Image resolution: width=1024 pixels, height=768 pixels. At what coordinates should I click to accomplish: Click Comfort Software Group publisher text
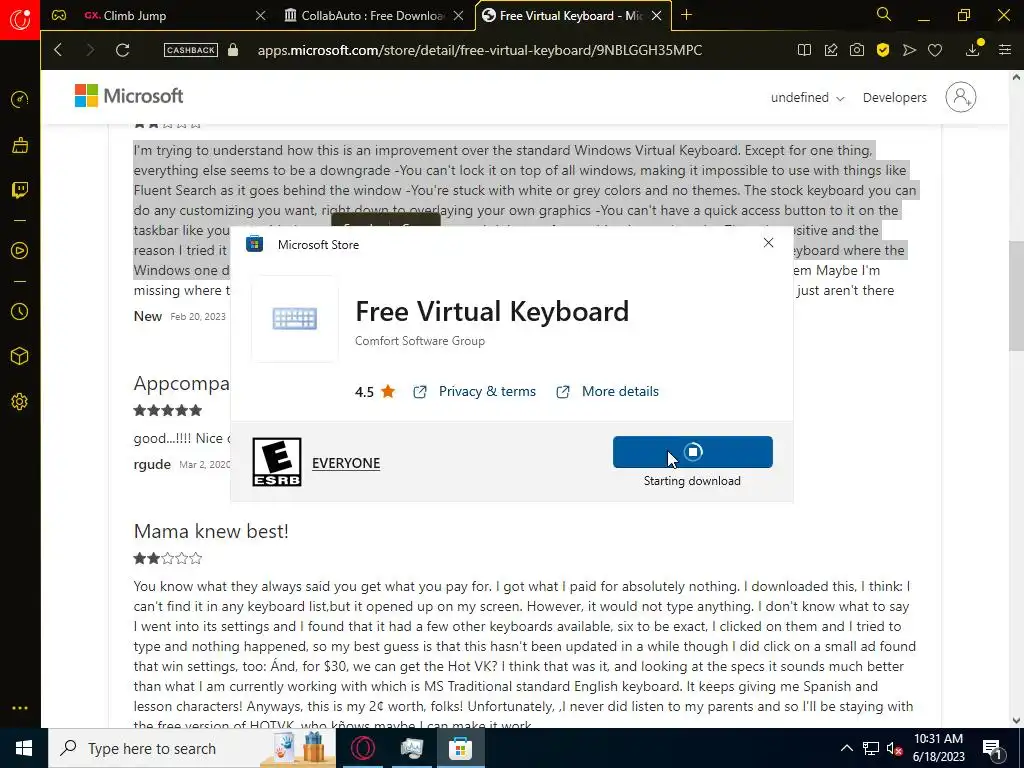419,341
